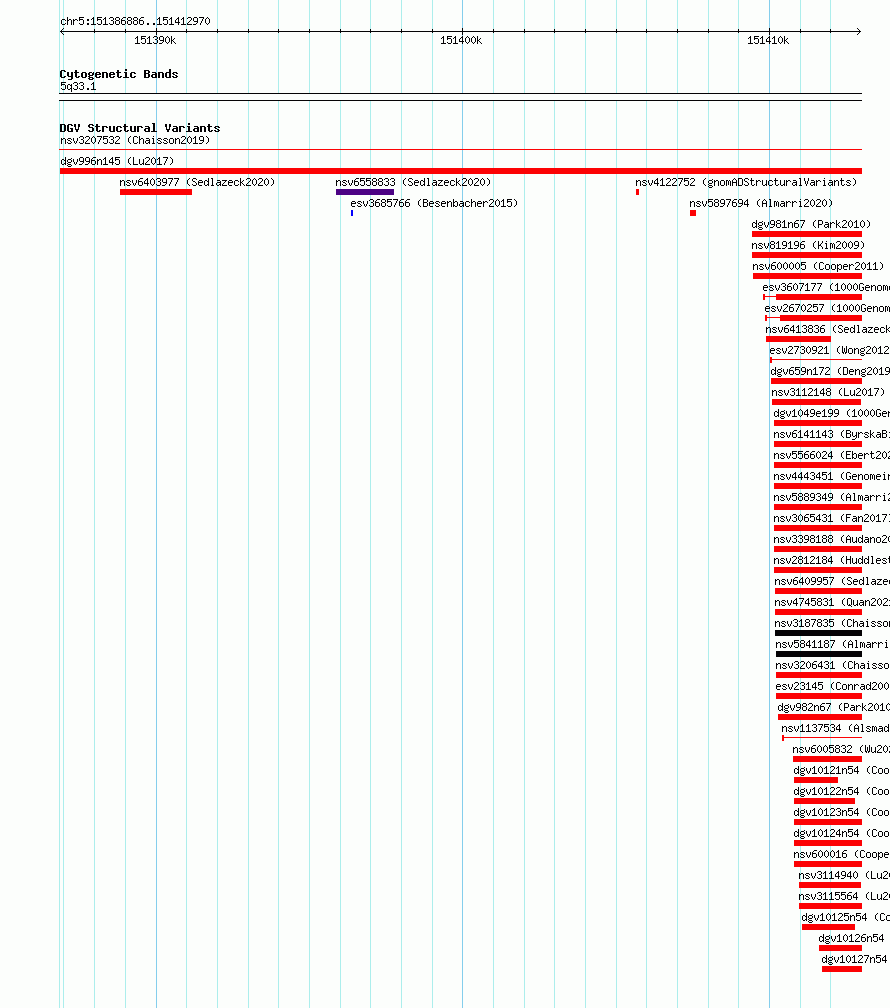Click the nsv3187835 variant label

[x=832, y=624]
